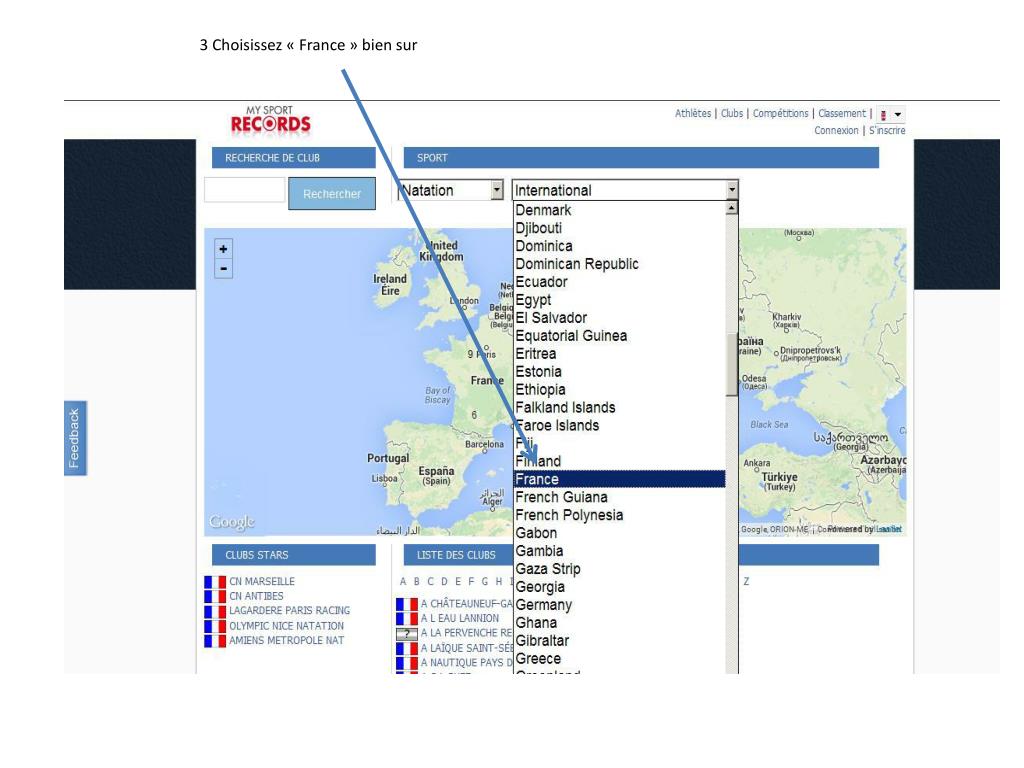Viewport: 1024px width, 768px height.
Task: Click the flag icon next to CN ANTIBES
Action: pyautogui.click(x=215, y=596)
